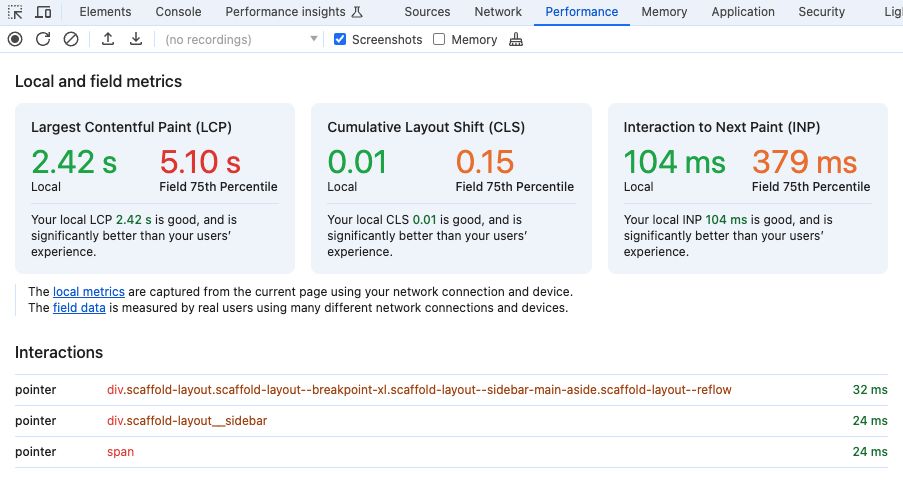Screen dimensions: 903x493
Task: Click the span interaction element
Action: [120, 452]
